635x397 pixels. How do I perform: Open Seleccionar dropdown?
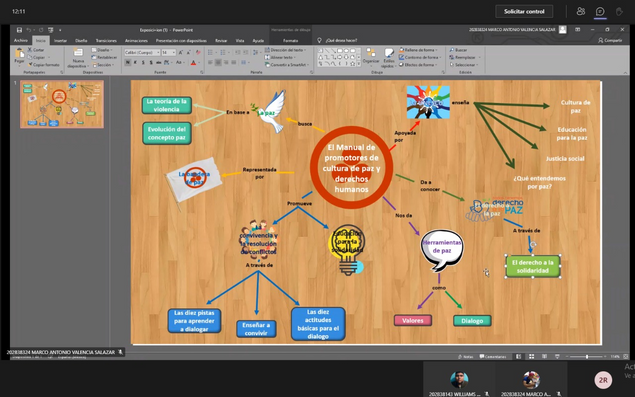pyautogui.click(x=464, y=64)
